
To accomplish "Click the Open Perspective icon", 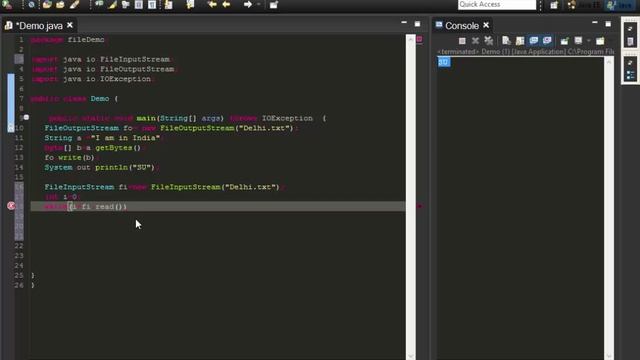I will pos(554,5).
